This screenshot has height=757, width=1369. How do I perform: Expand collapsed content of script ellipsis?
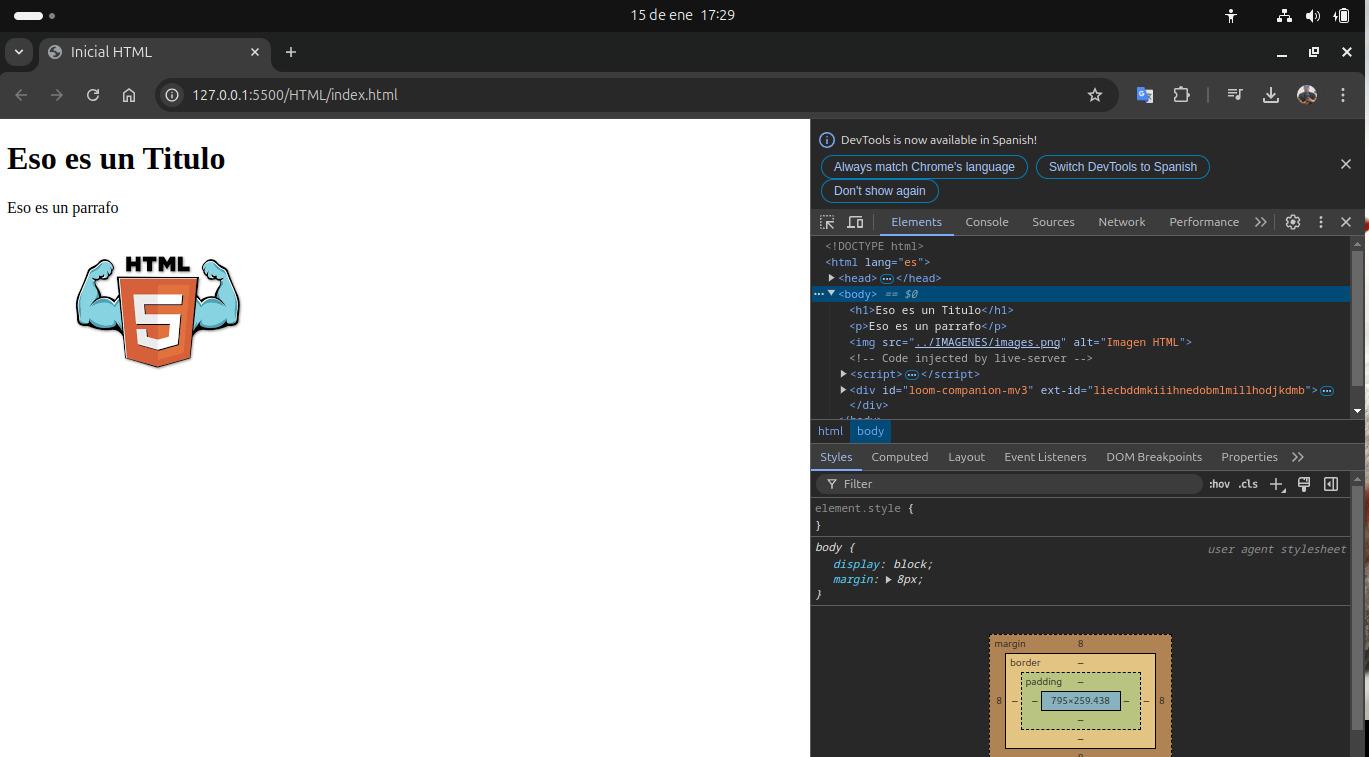912,375
